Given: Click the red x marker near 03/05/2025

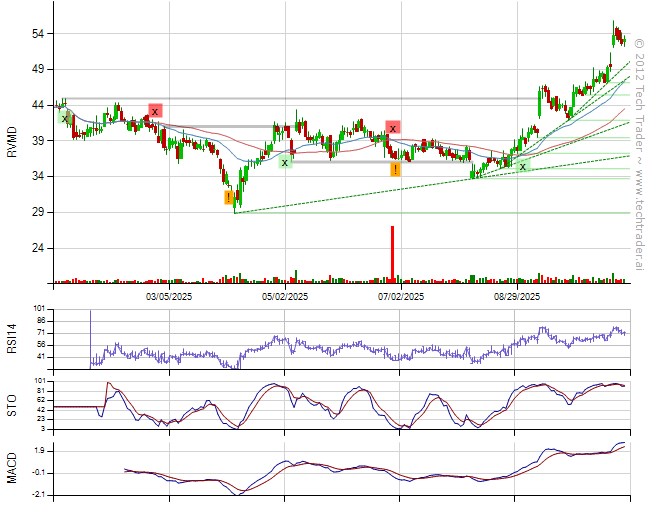Looking at the screenshot, I should click(154, 111).
